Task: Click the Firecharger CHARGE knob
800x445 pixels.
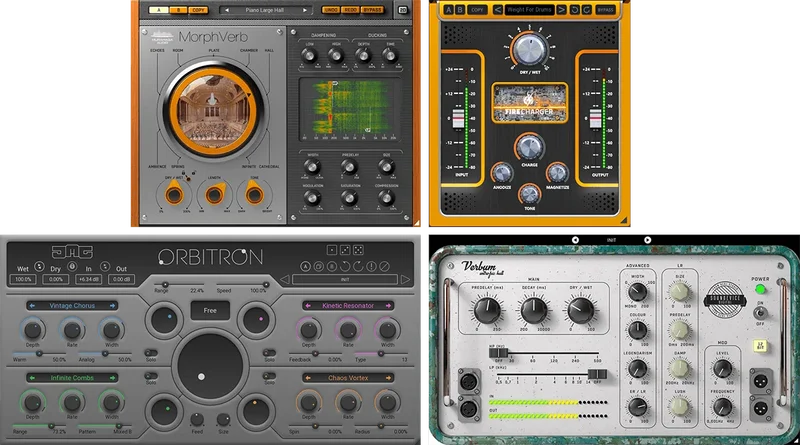Action: click(x=529, y=148)
